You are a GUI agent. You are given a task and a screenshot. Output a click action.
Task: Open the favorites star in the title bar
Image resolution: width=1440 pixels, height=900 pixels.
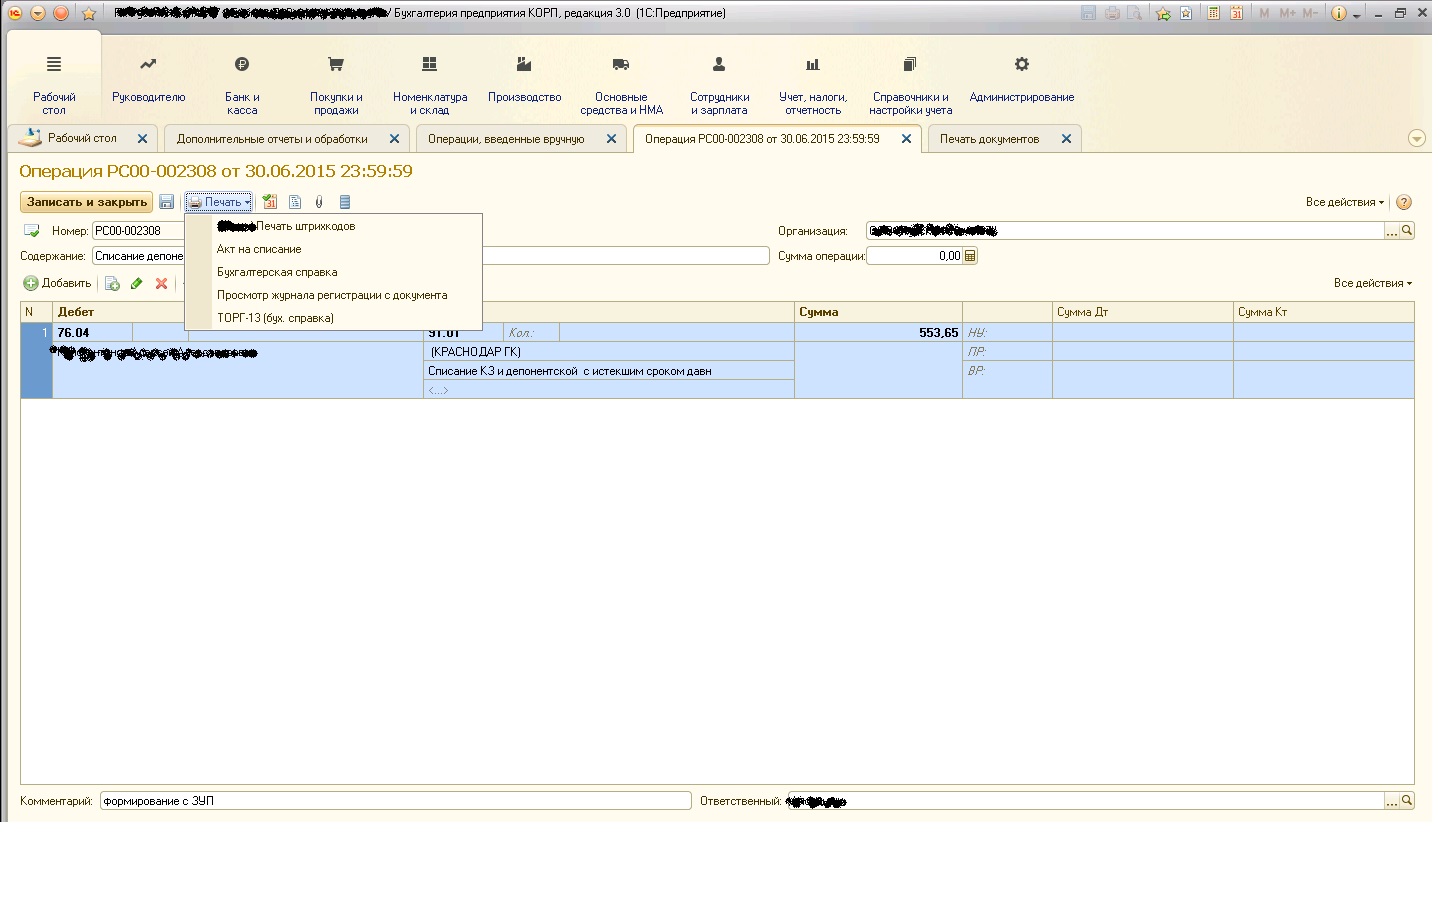coord(88,13)
